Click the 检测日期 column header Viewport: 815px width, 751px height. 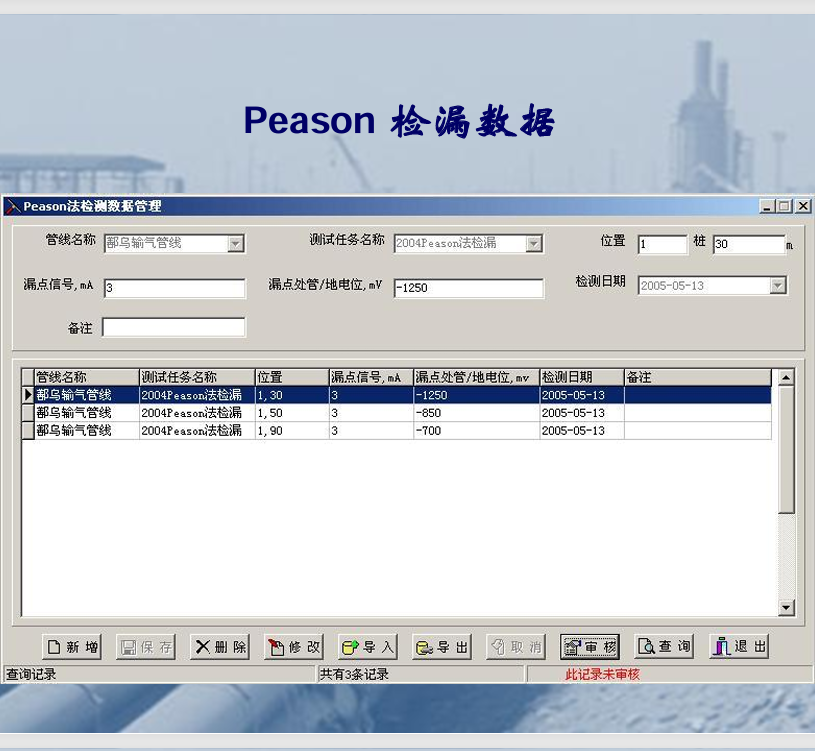[582, 377]
